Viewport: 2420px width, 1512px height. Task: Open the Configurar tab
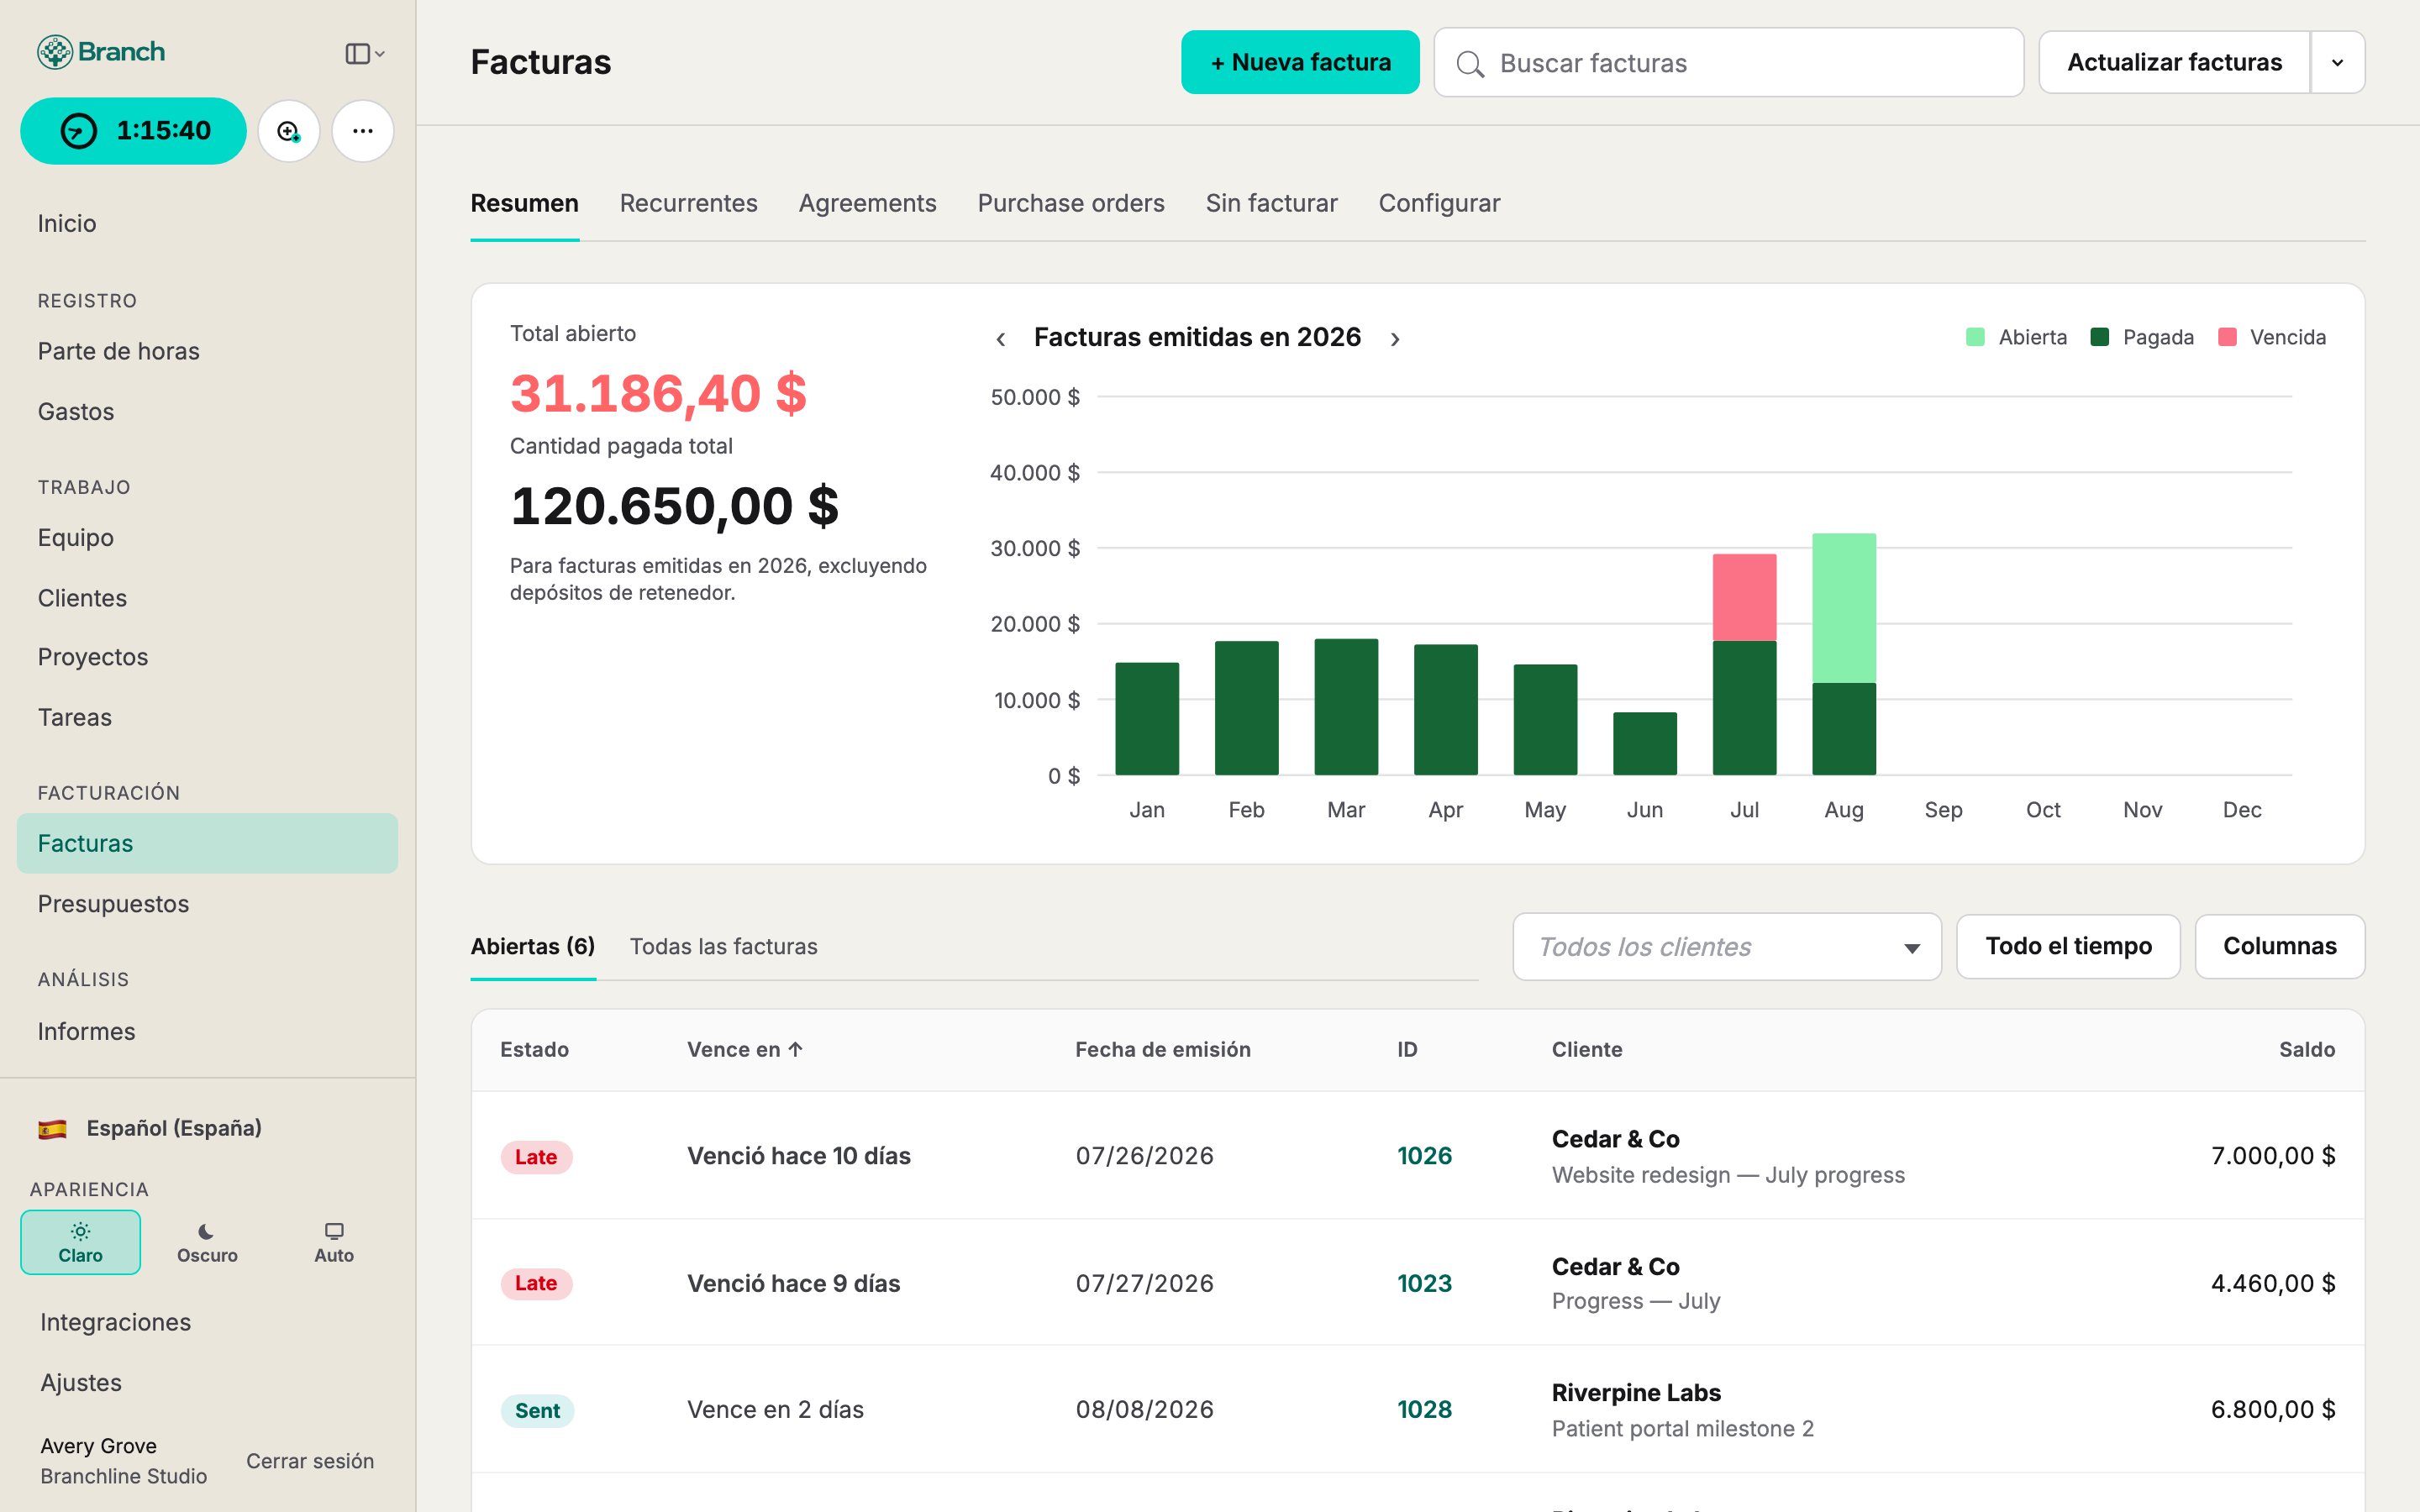click(x=1439, y=203)
